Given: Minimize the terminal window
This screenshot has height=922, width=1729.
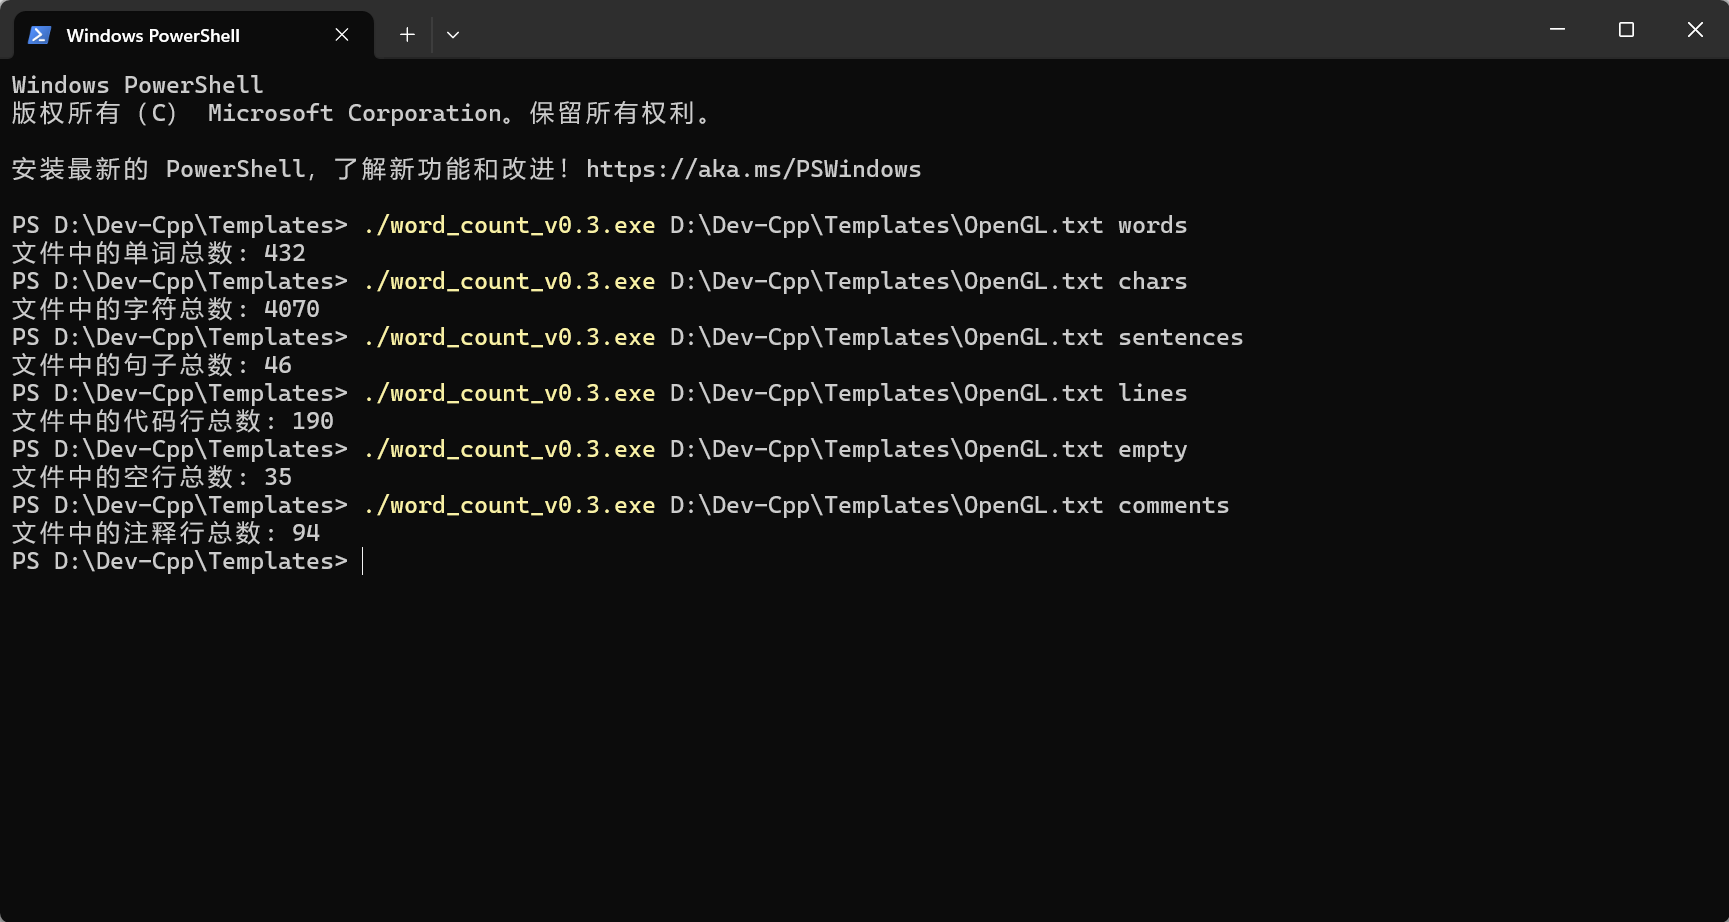Looking at the screenshot, I should tap(1557, 30).
